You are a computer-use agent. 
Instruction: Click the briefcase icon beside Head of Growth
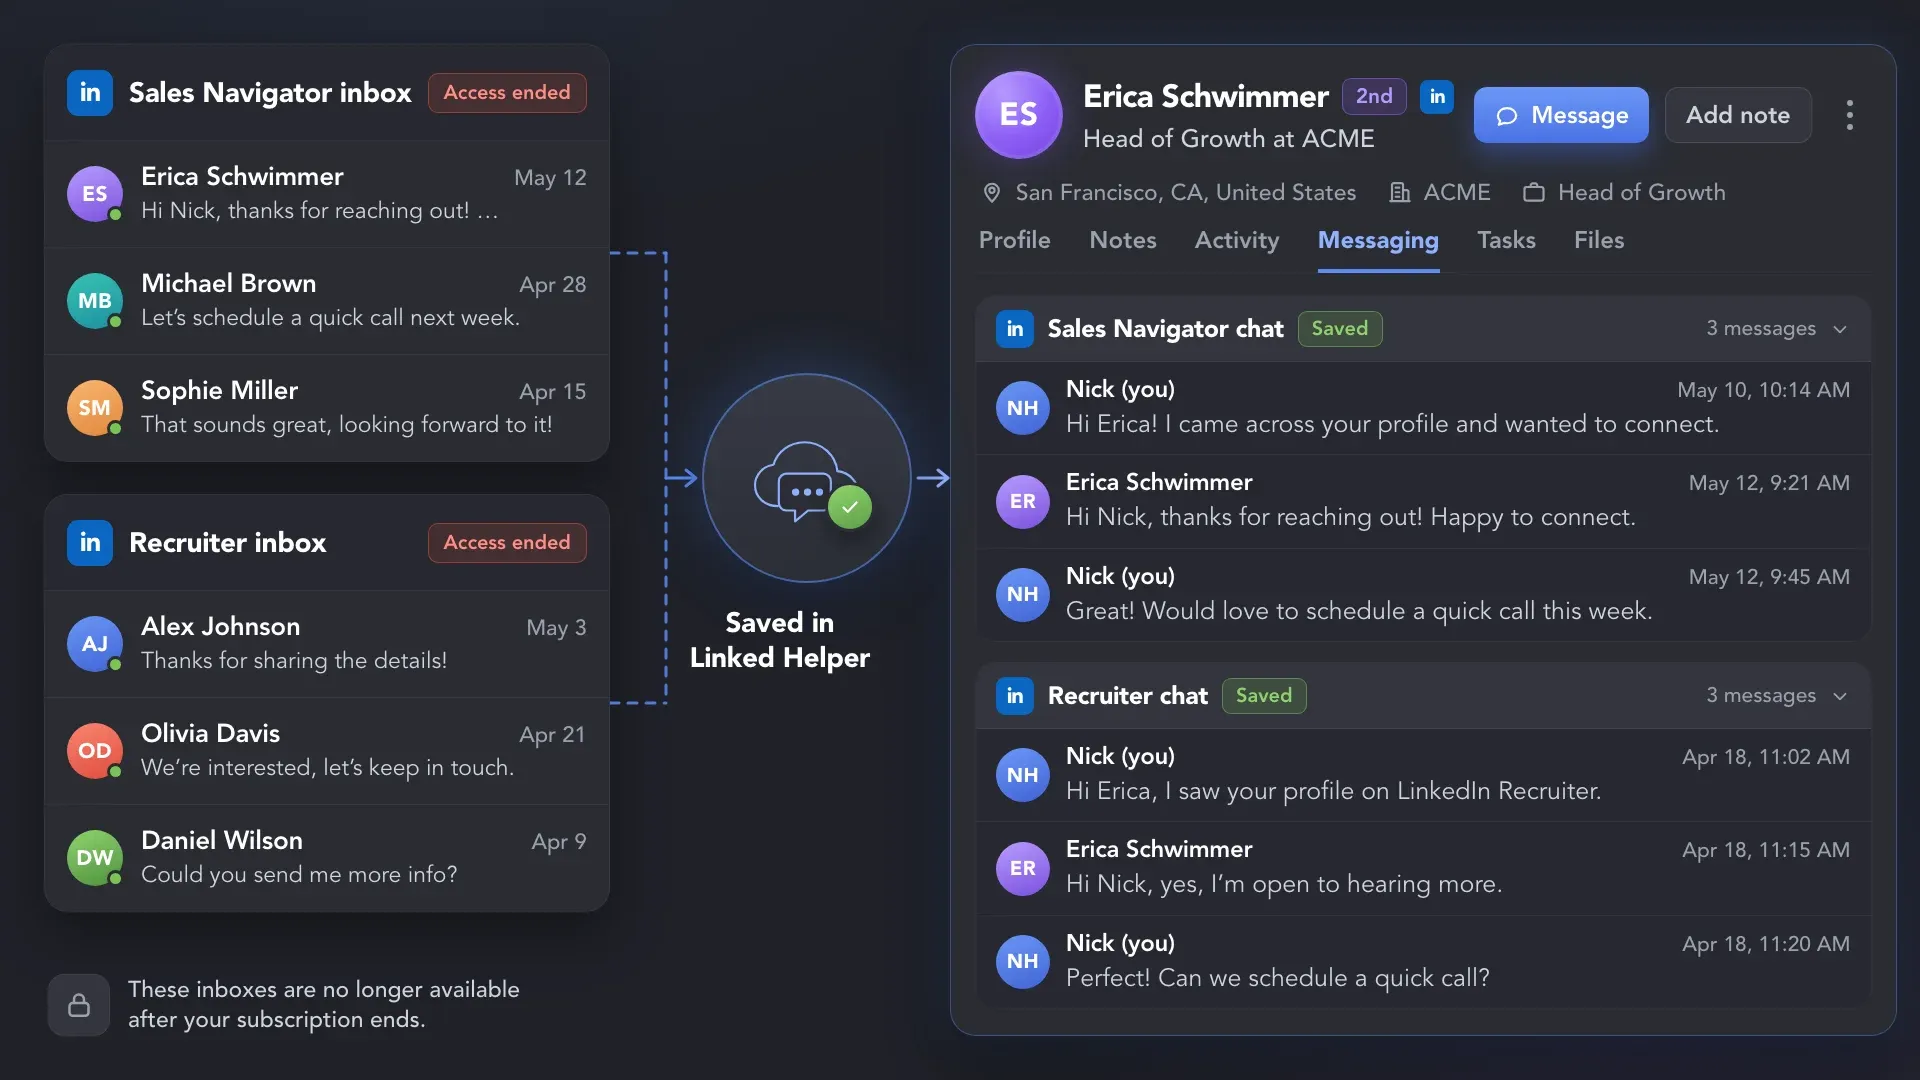point(1534,193)
